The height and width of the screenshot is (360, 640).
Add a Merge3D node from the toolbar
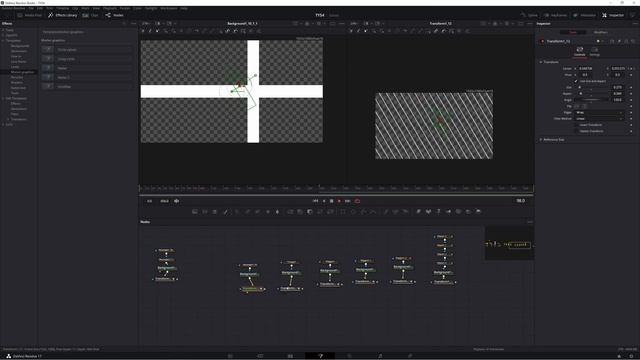tap(448, 211)
